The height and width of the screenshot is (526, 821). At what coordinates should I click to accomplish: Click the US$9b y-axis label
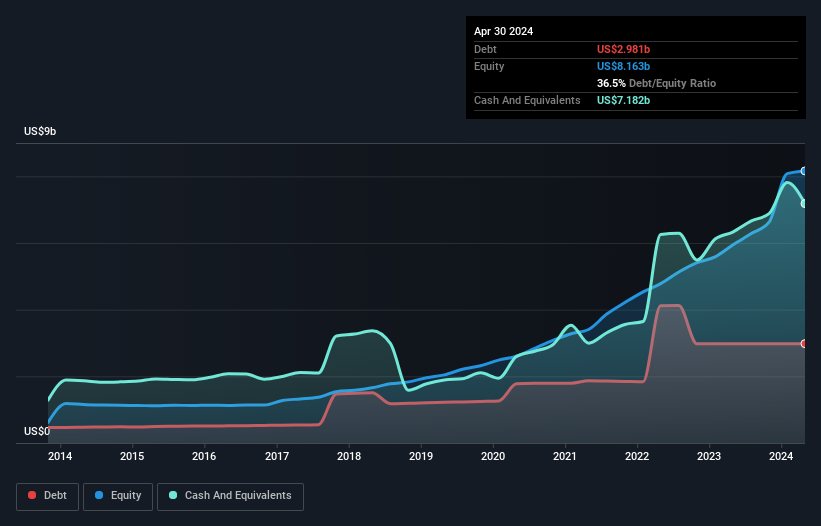tap(40, 131)
